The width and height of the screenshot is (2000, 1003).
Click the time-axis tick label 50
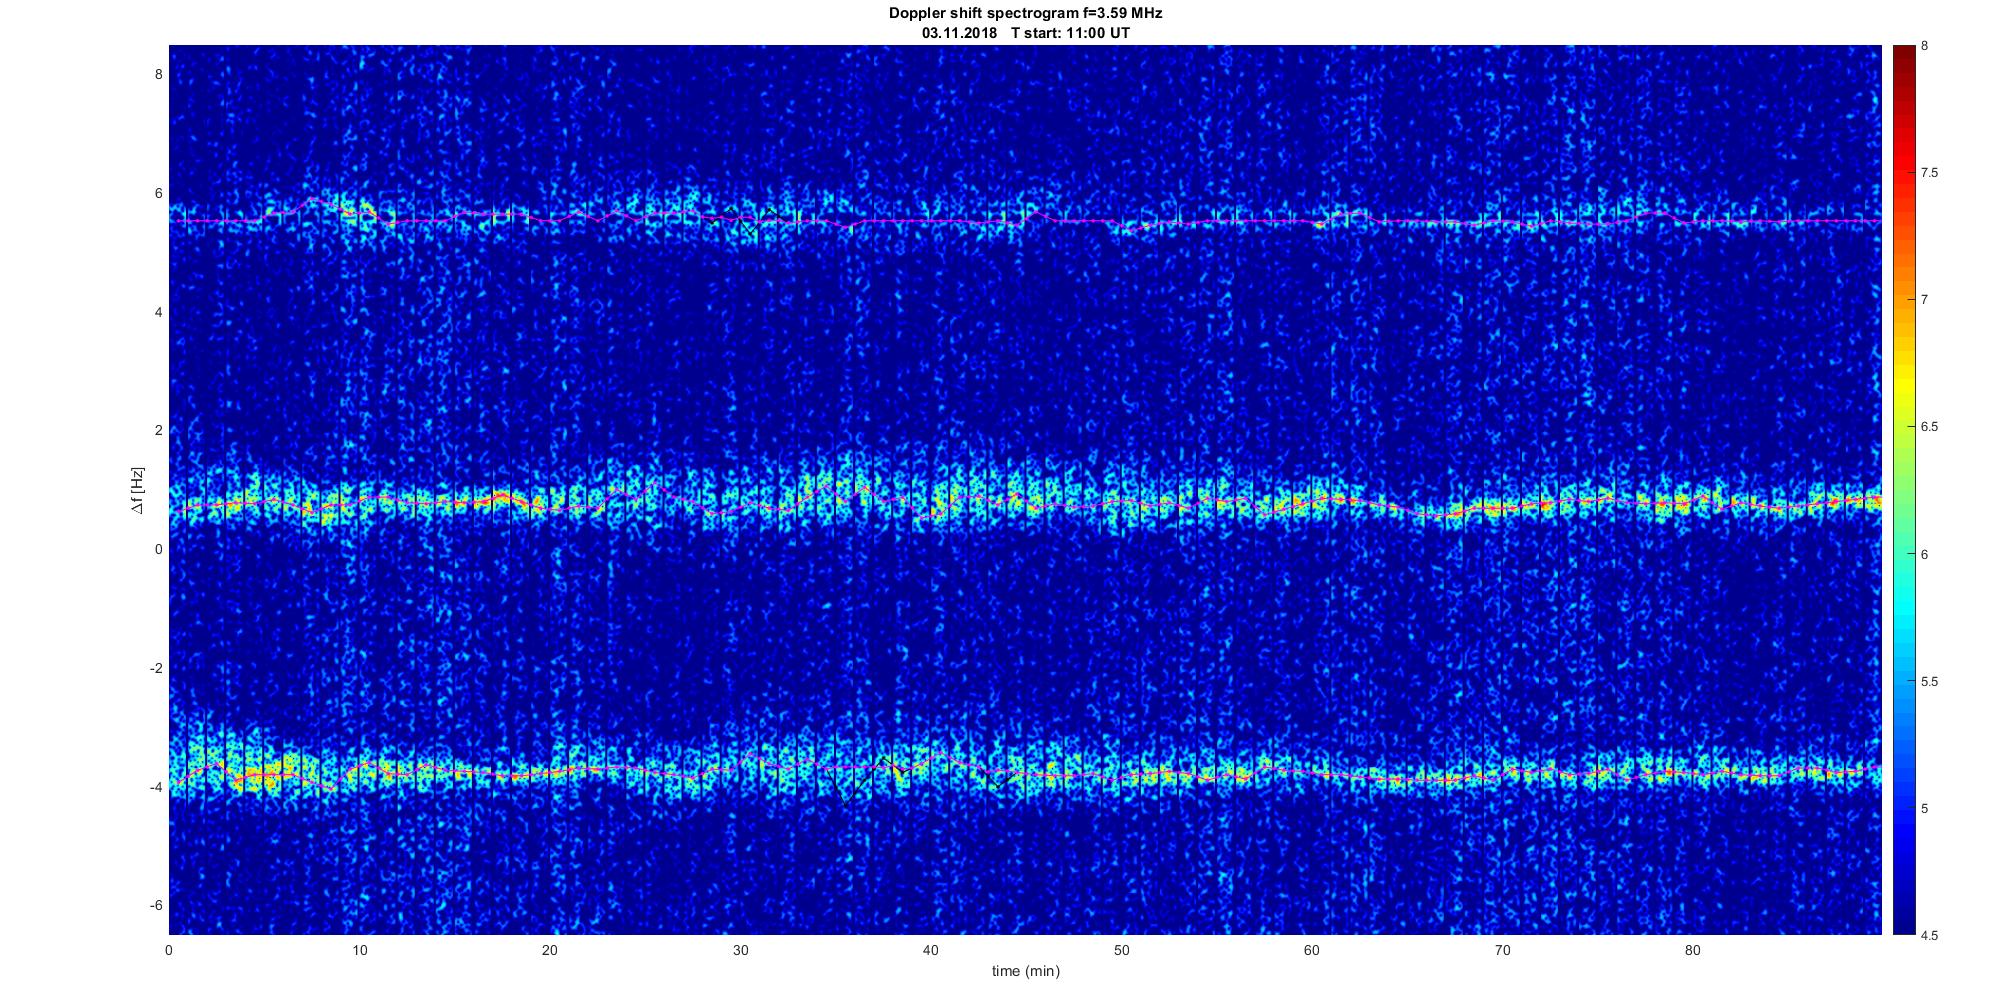point(1121,950)
